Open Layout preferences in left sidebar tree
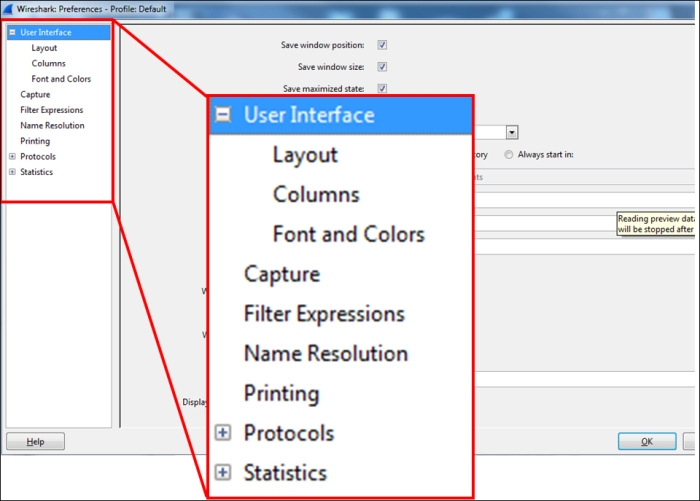Screen dimensions: 700x501 (44, 48)
